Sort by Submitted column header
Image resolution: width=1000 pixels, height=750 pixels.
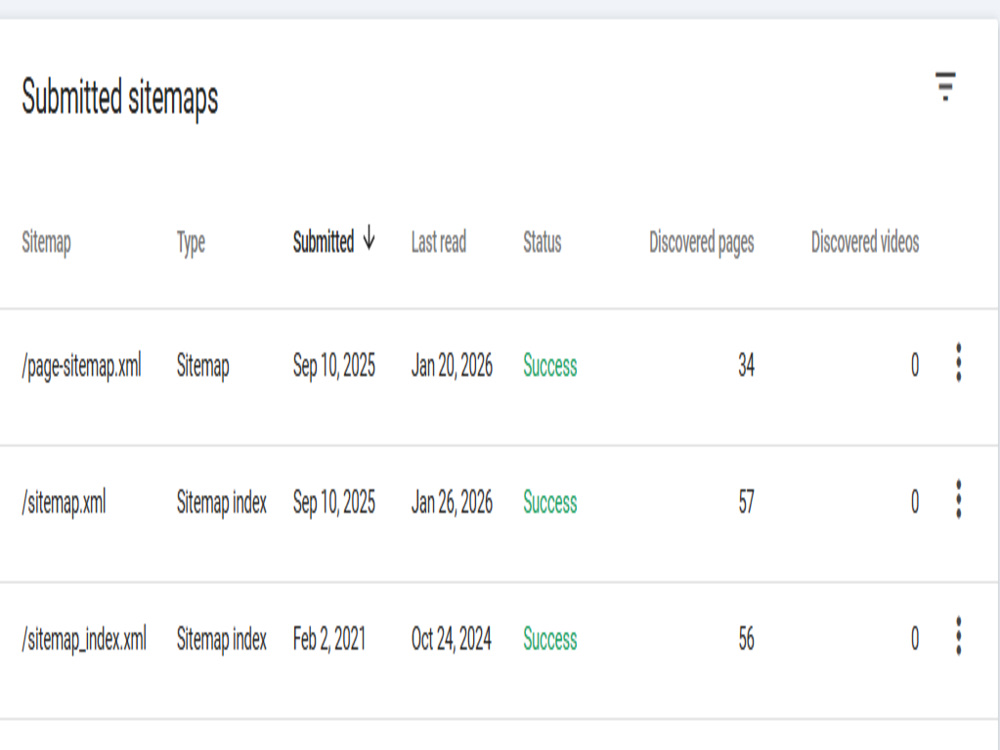[323, 242]
